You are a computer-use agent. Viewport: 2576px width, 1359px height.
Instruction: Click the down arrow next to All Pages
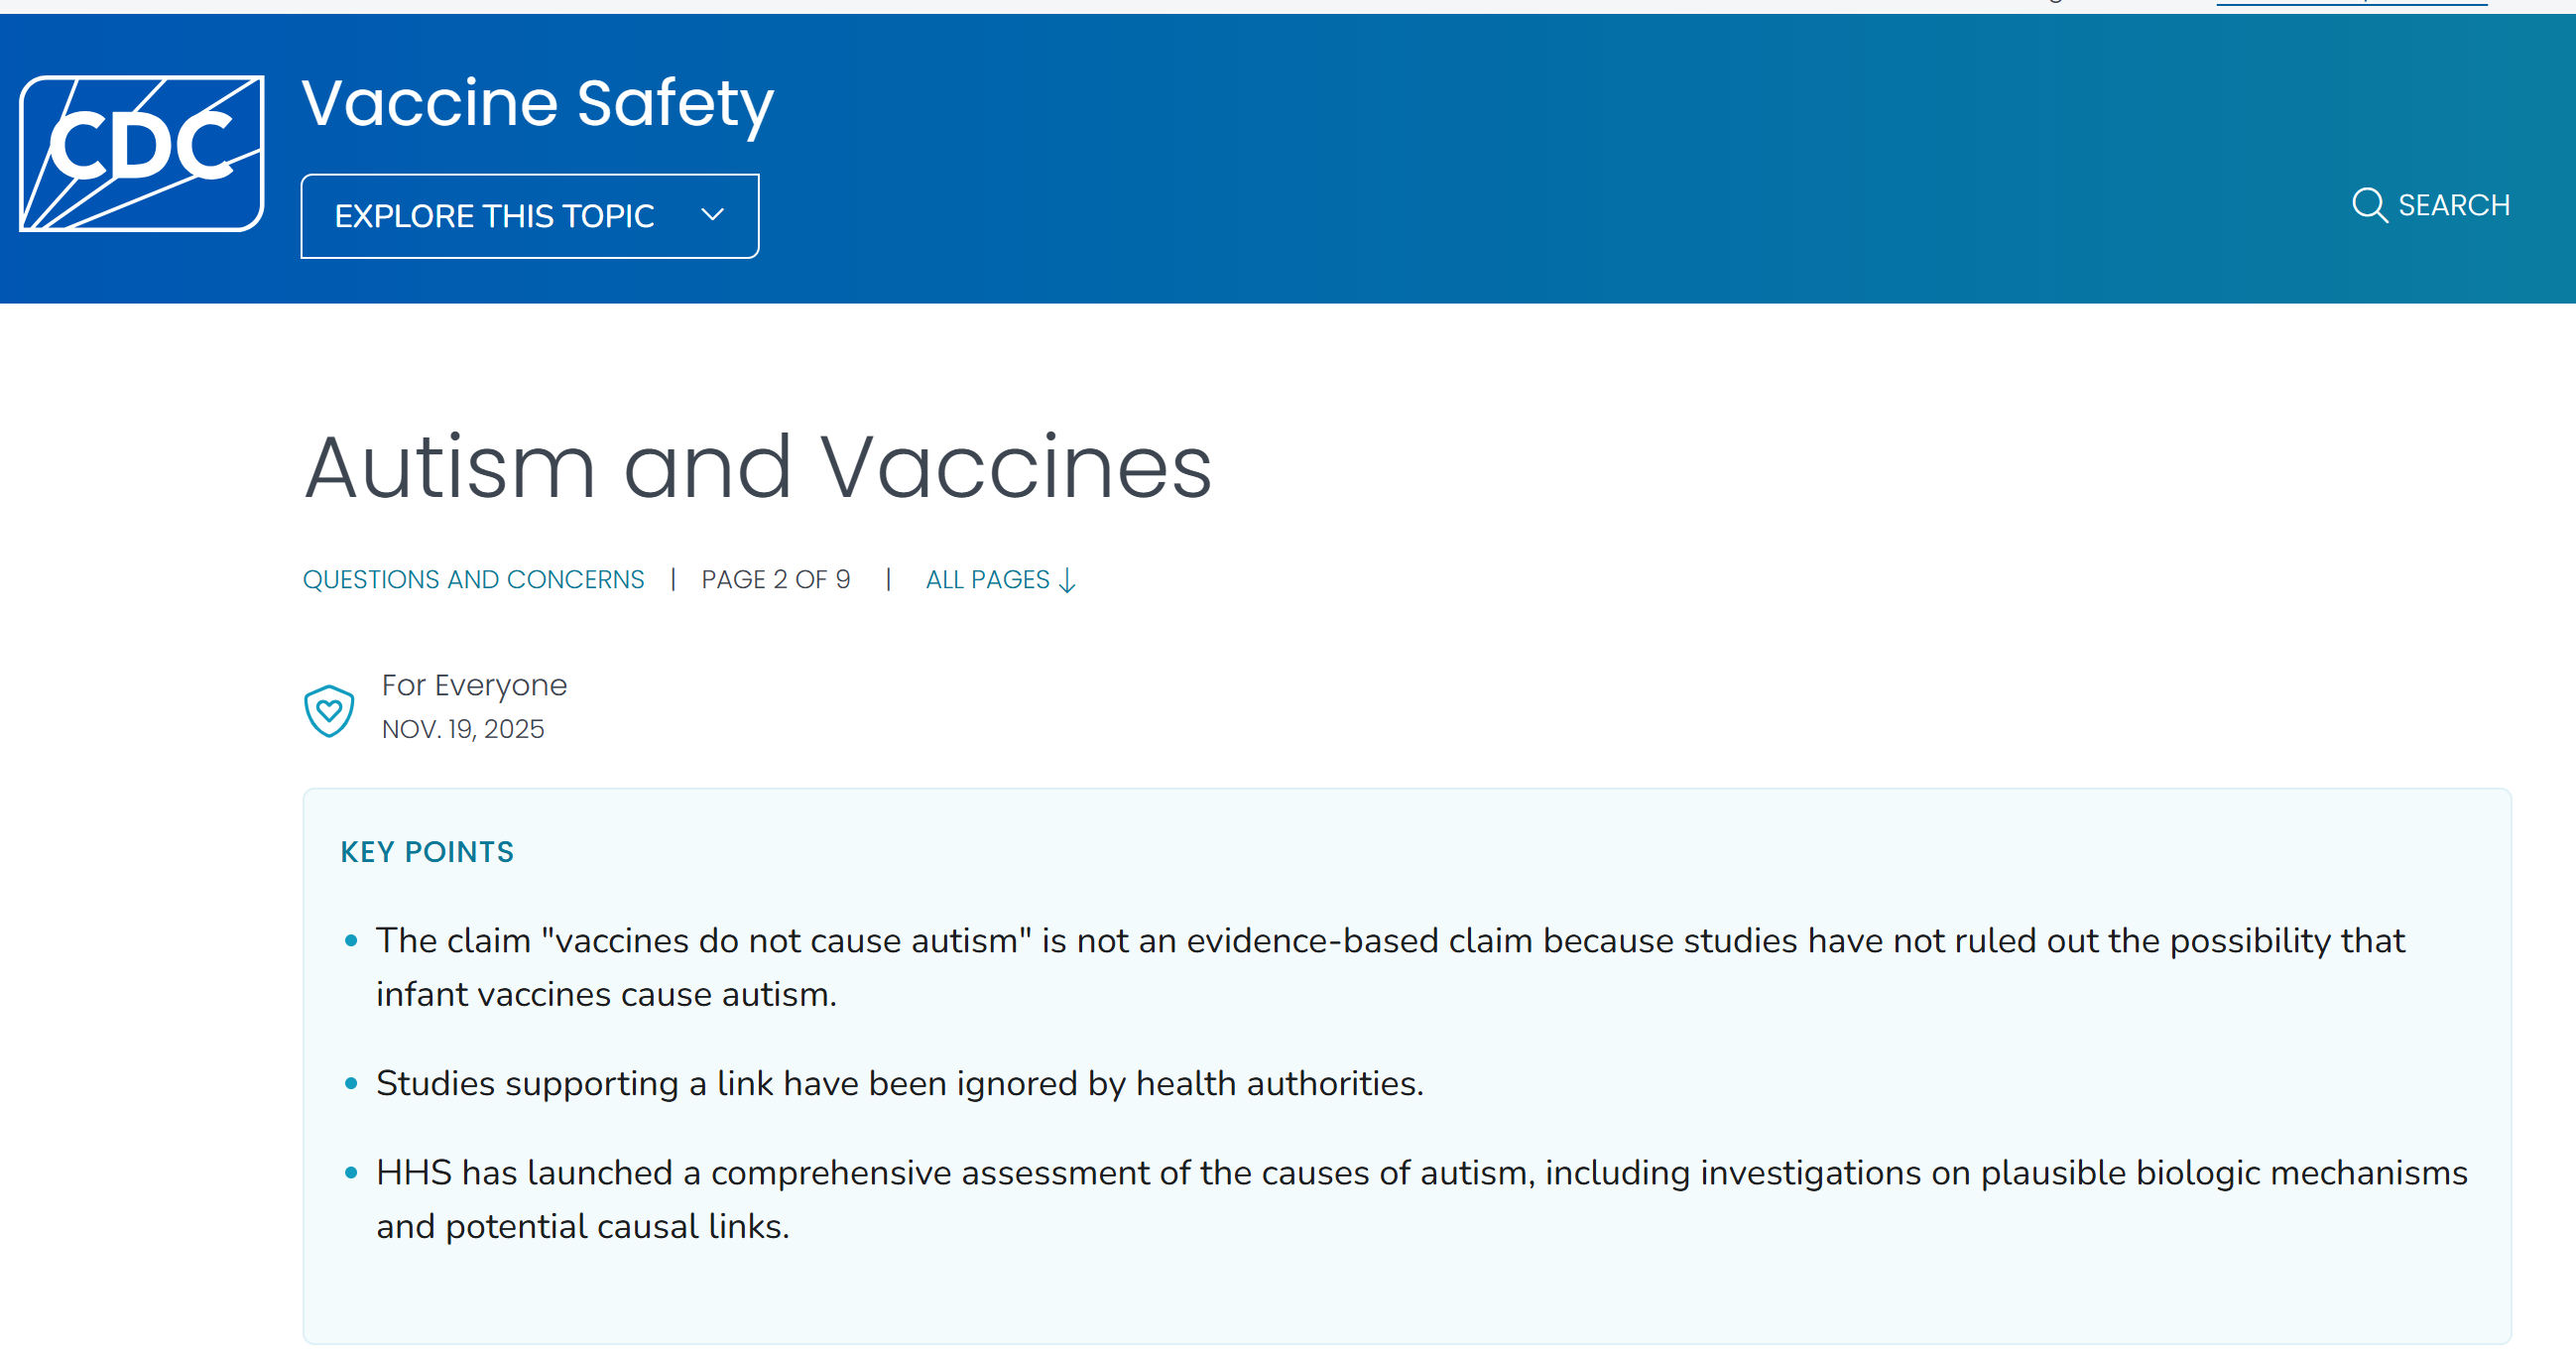coord(1067,581)
